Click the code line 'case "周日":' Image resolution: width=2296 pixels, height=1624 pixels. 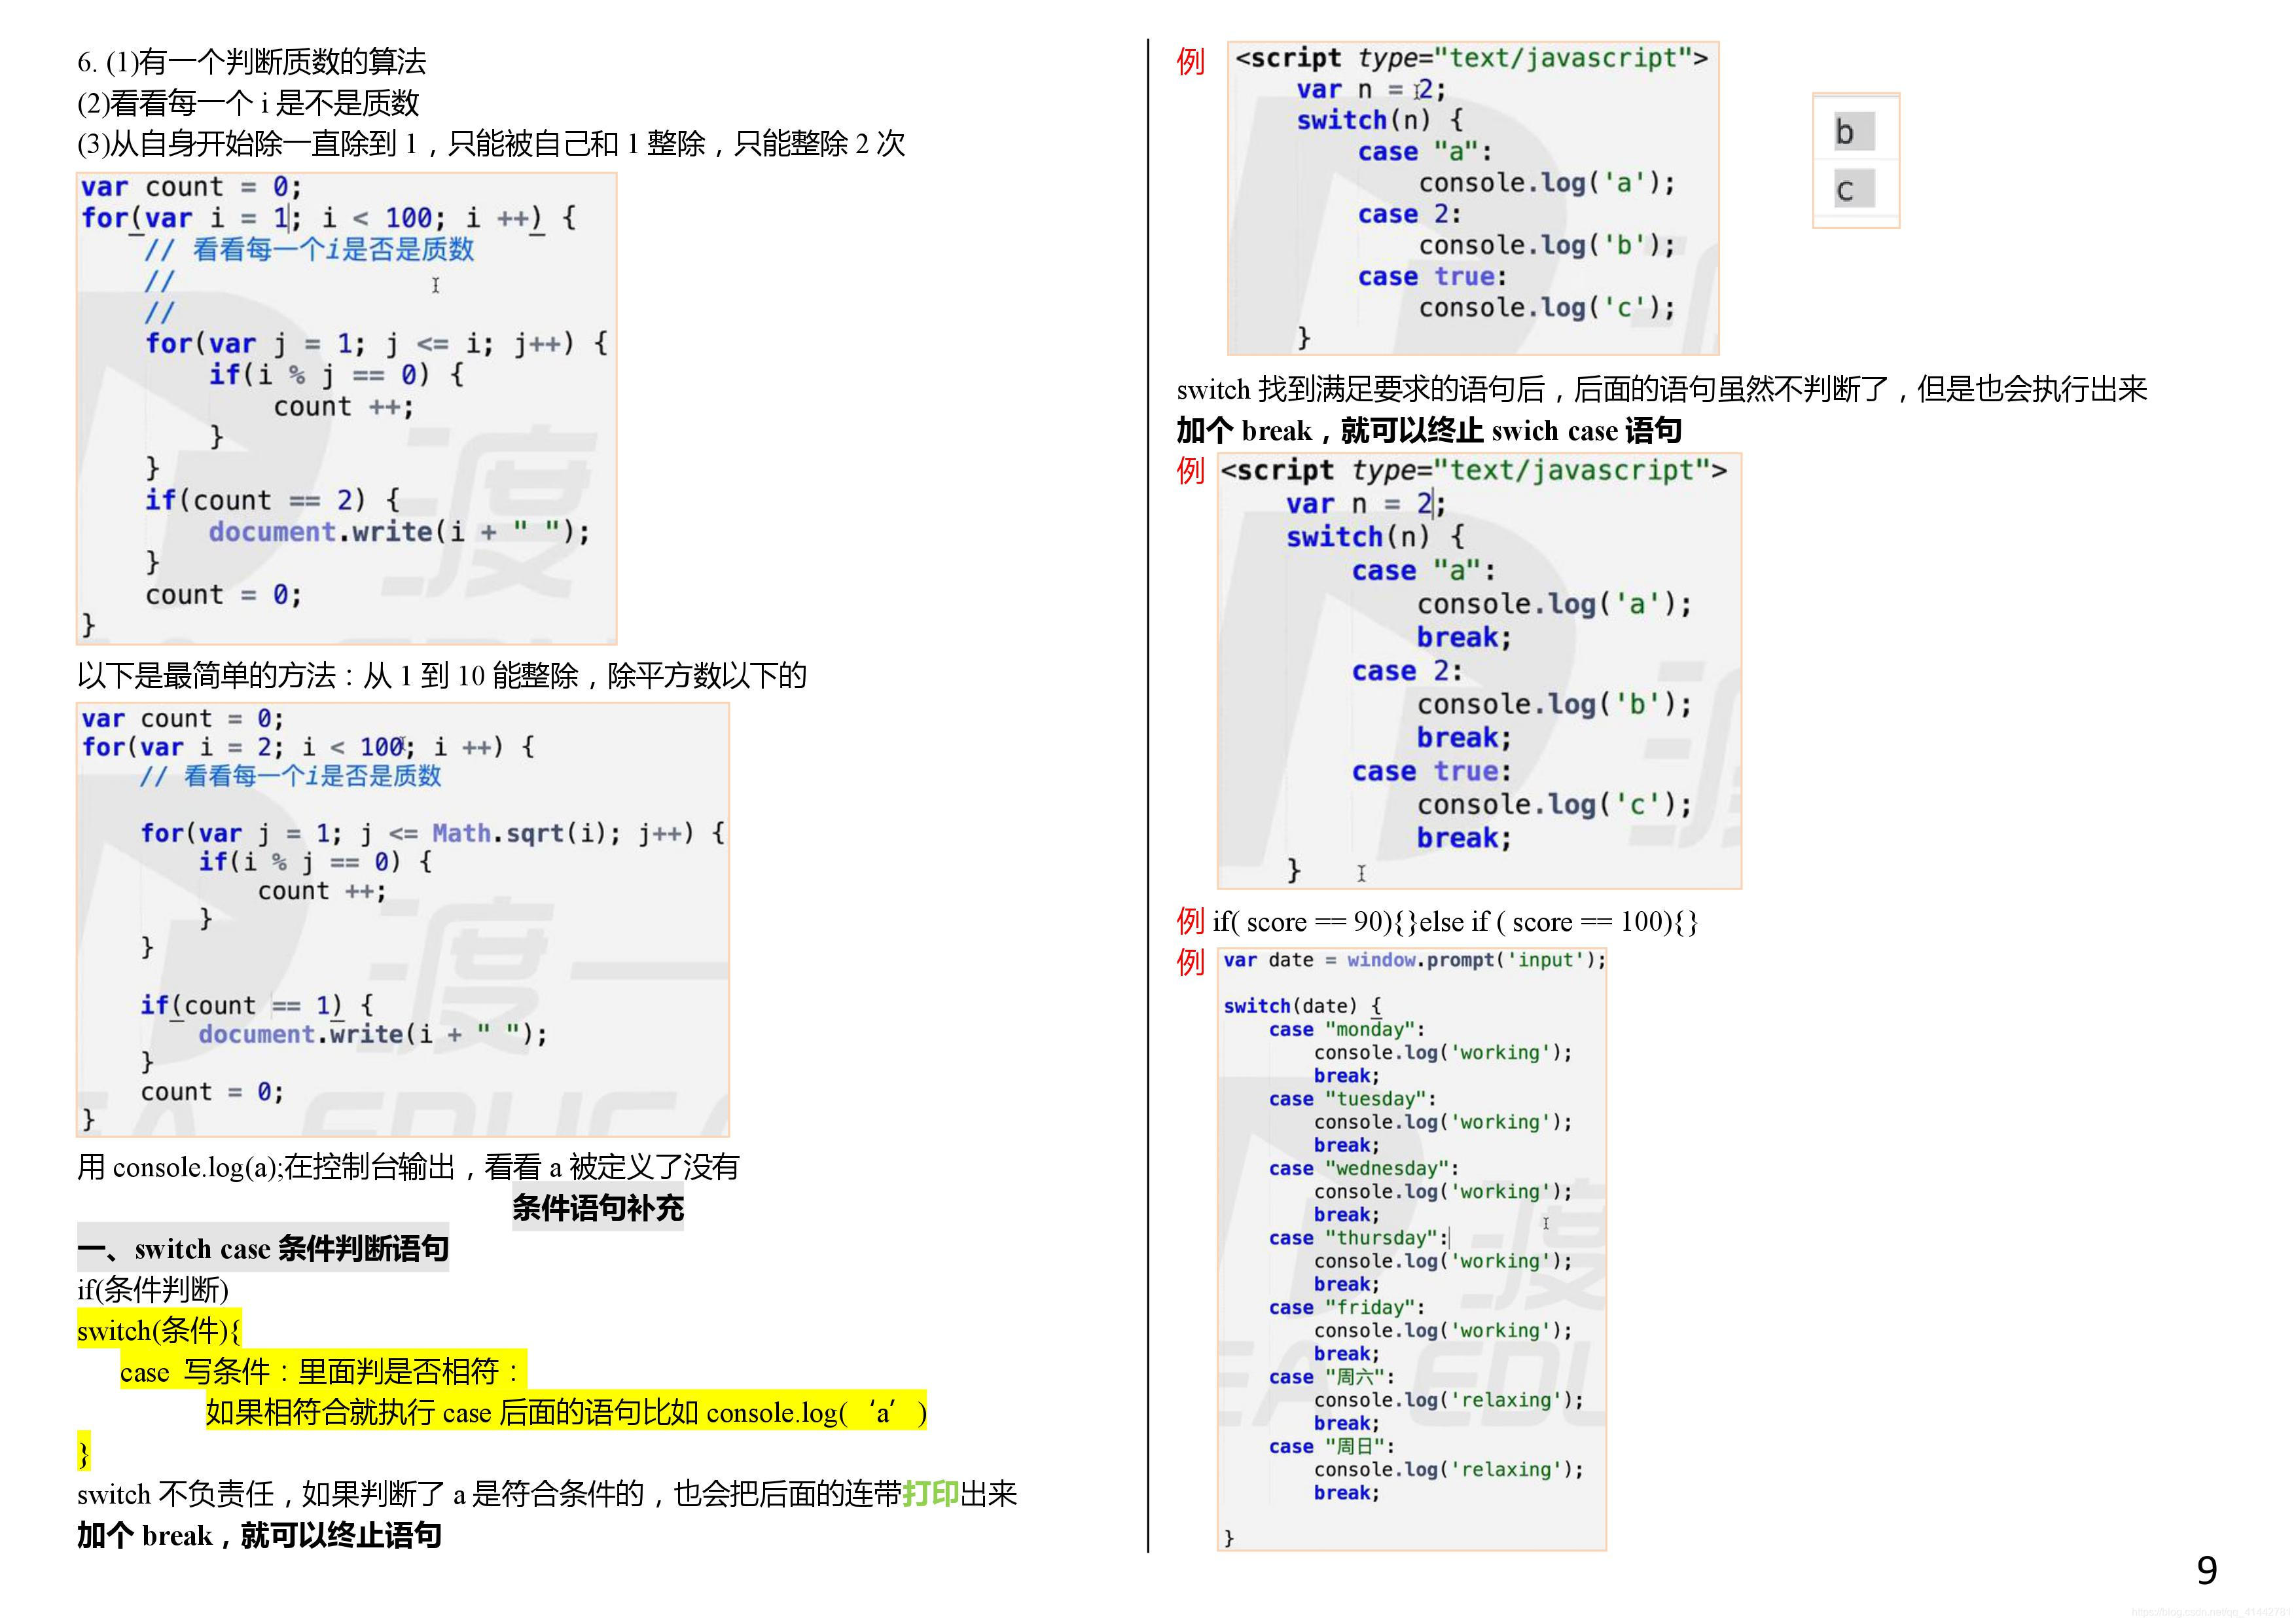[1332, 1447]
